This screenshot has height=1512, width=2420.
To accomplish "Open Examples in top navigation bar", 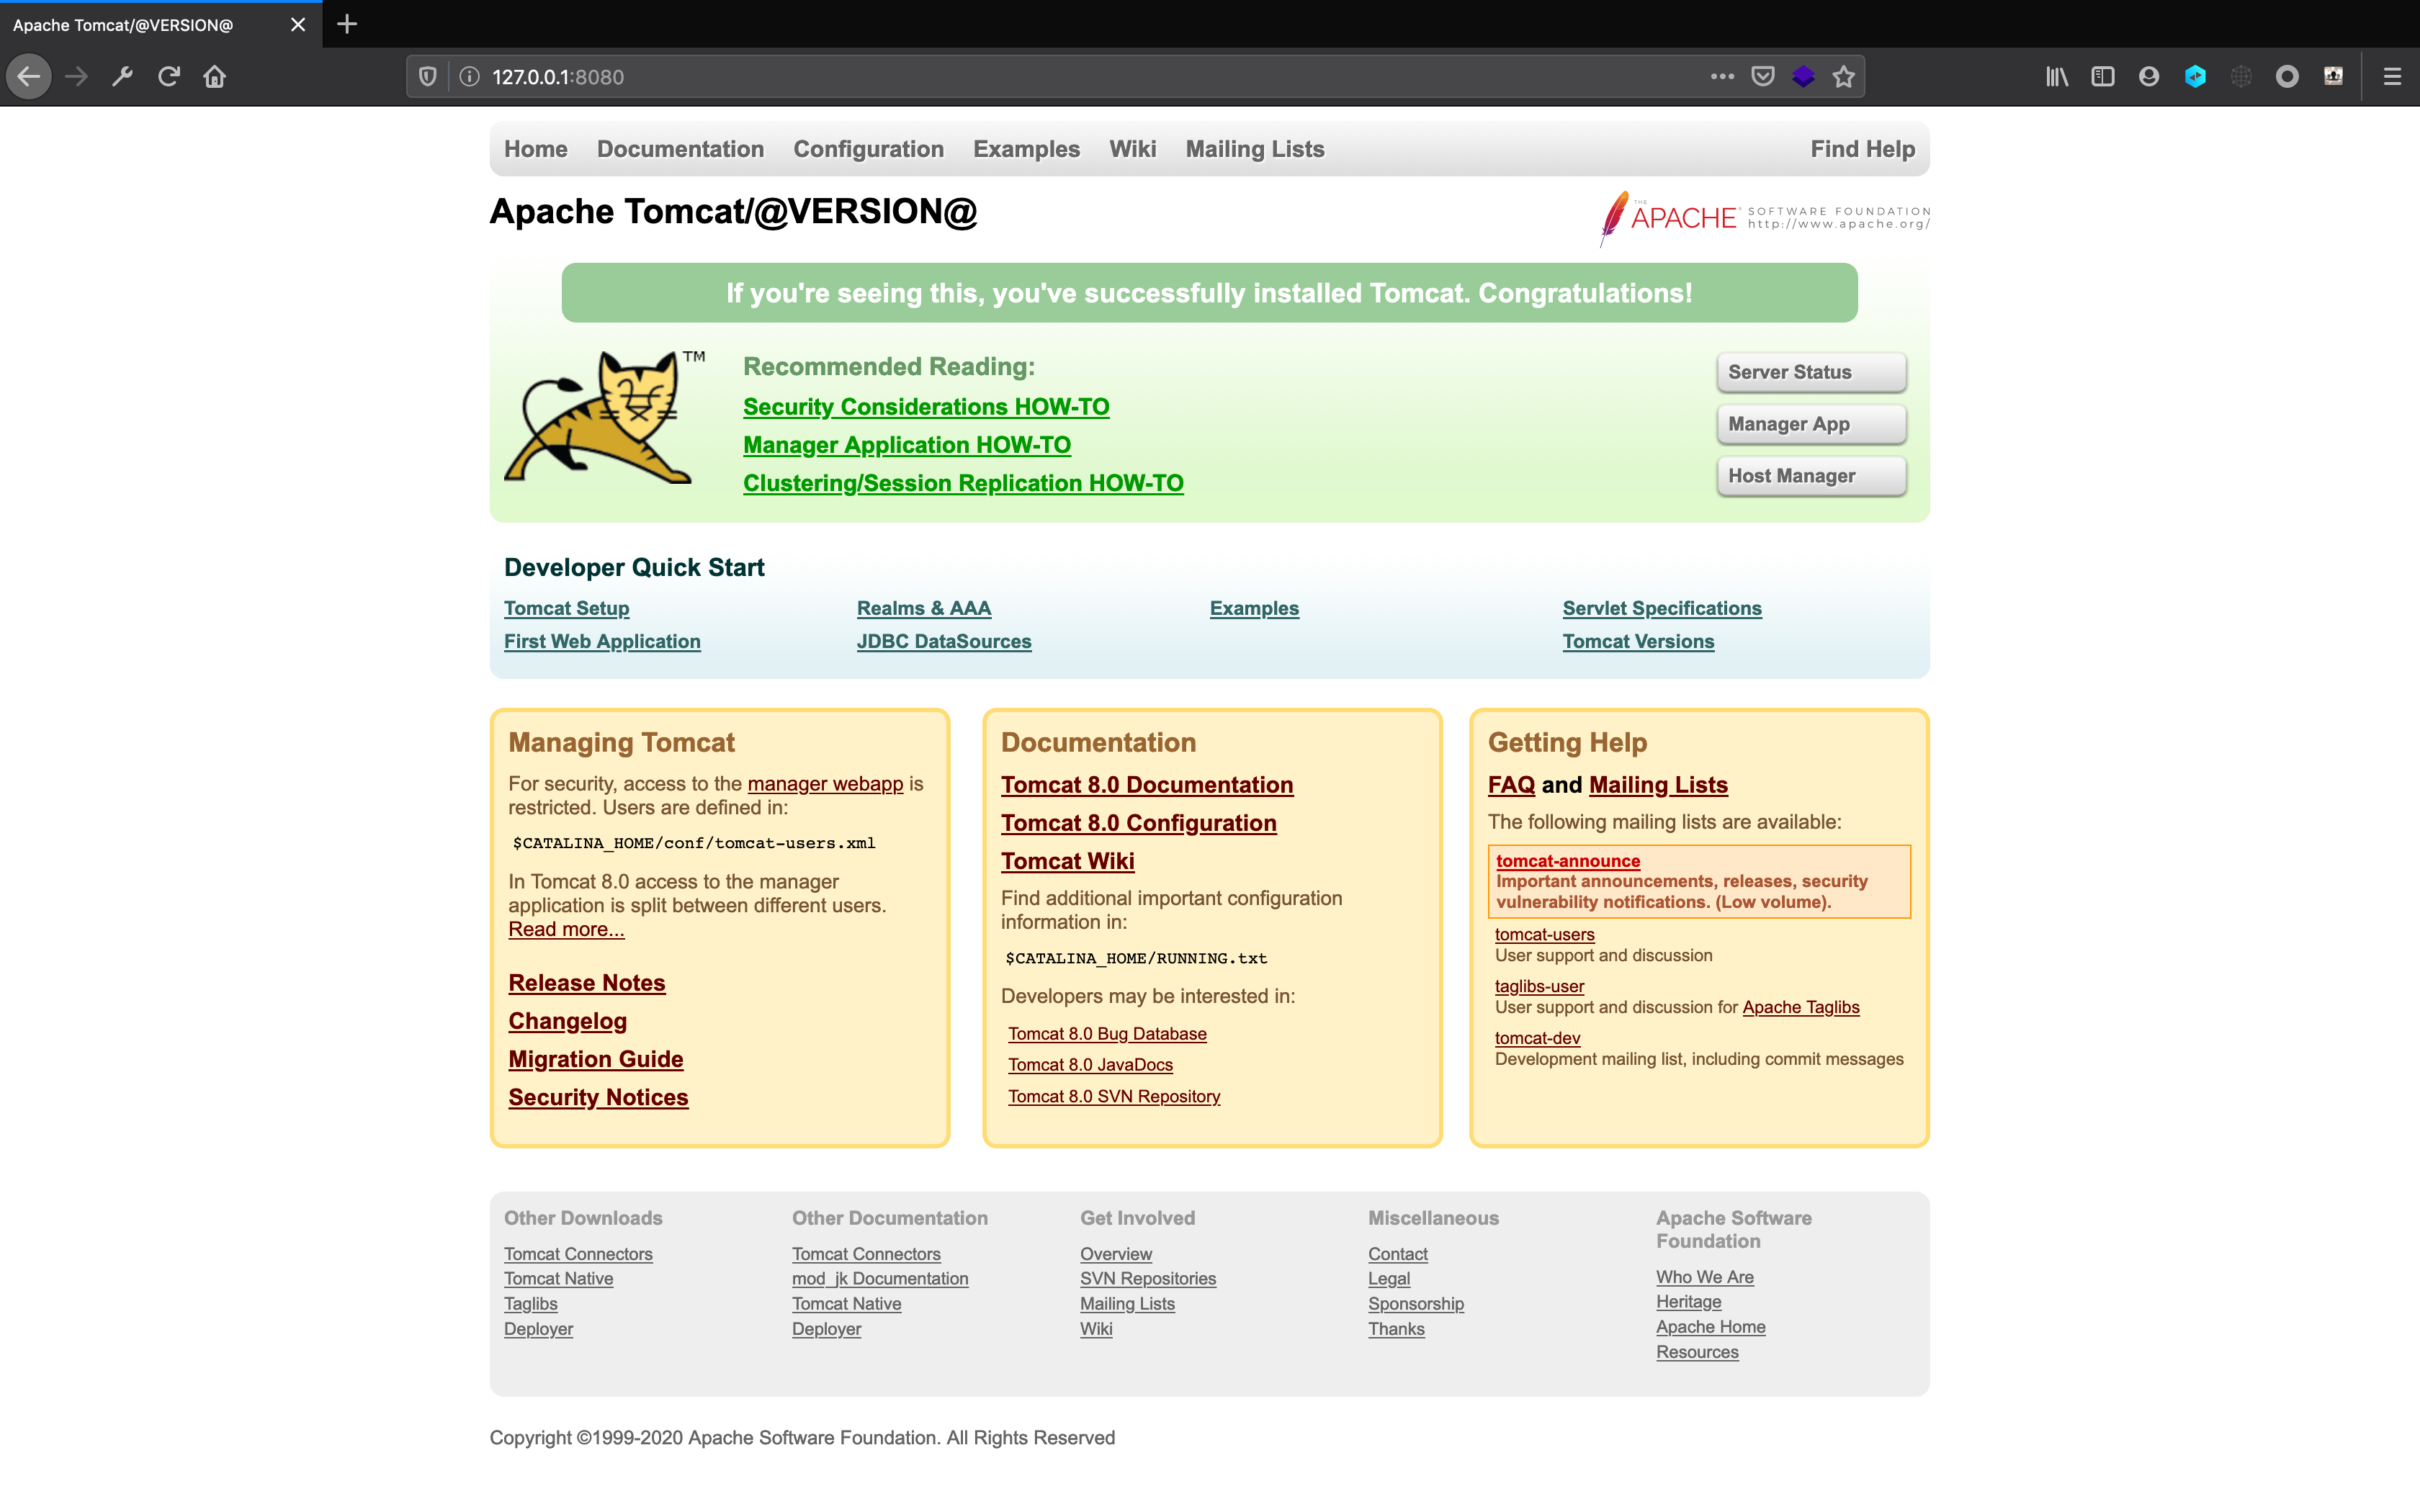I will 1026,149.
